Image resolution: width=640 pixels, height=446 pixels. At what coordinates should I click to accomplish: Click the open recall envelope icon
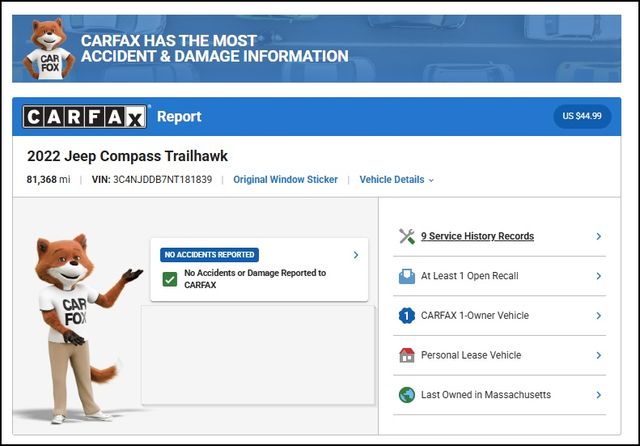click(x=406, y=276)
